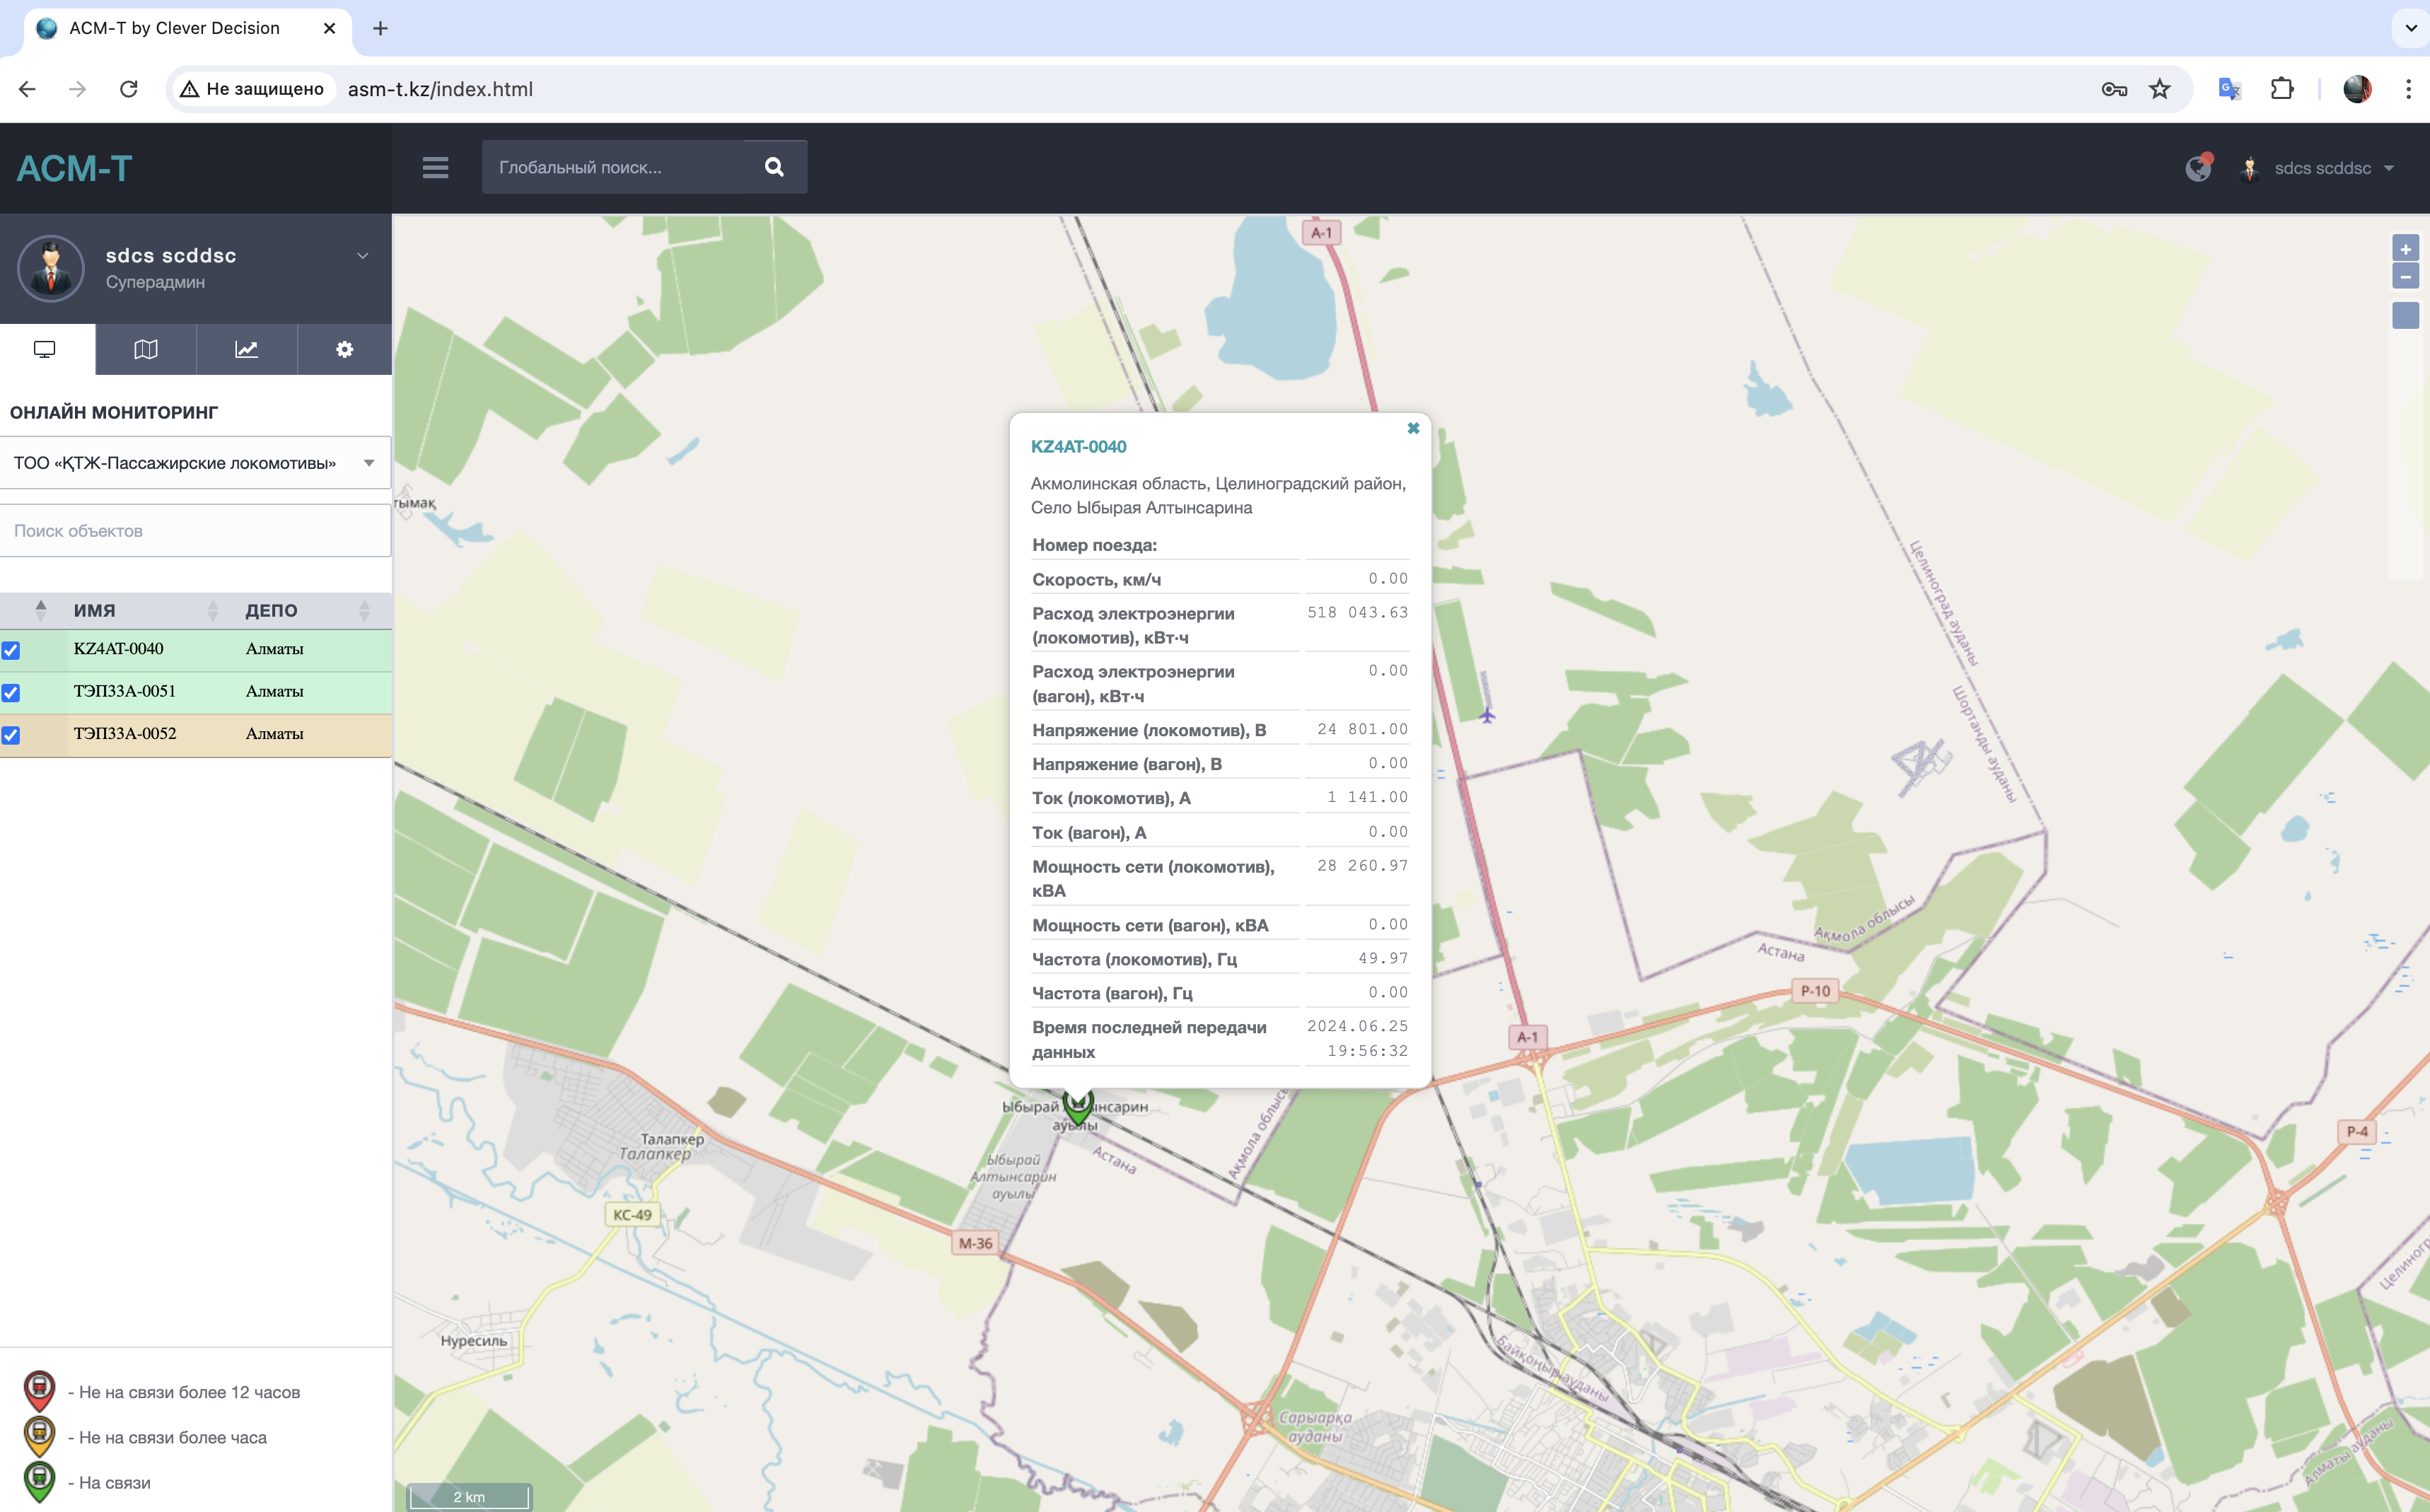
Task: Click the map zoom in plus button
Action: (2405, 249)
